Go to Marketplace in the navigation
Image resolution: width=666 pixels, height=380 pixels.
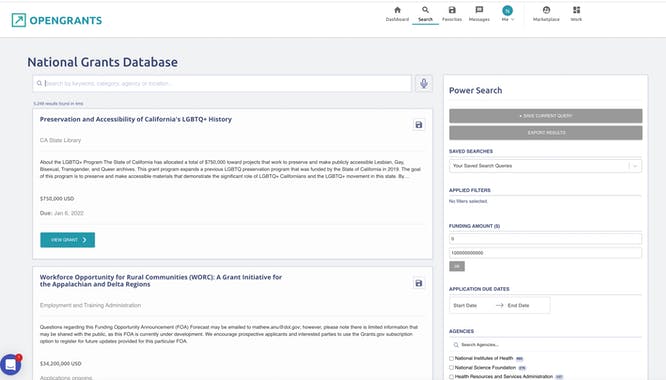(x=546, y=14)
